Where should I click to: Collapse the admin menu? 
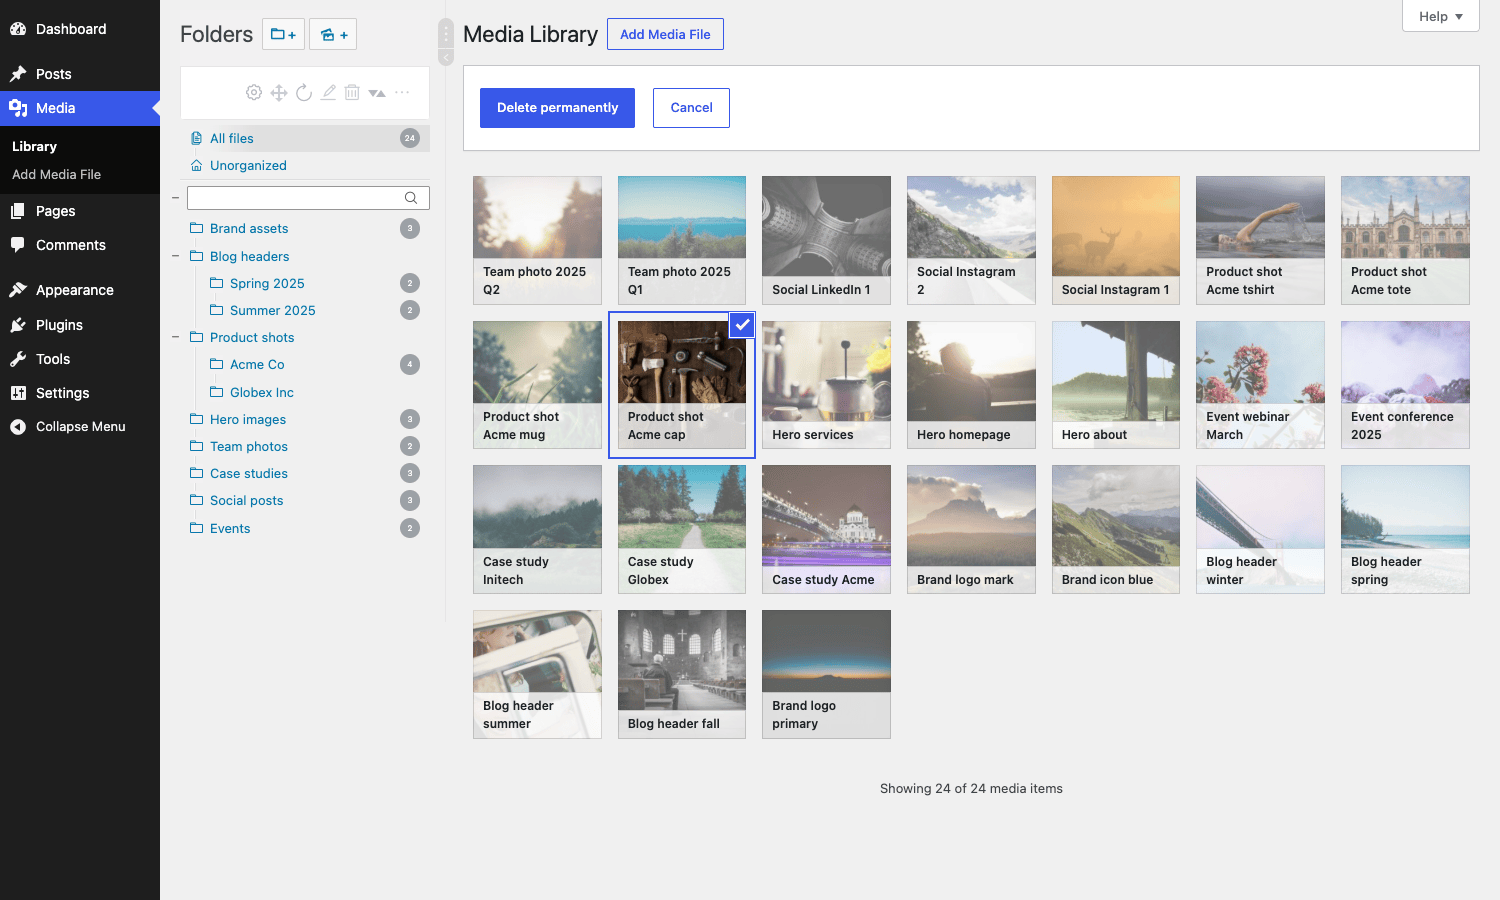[80, 426]
